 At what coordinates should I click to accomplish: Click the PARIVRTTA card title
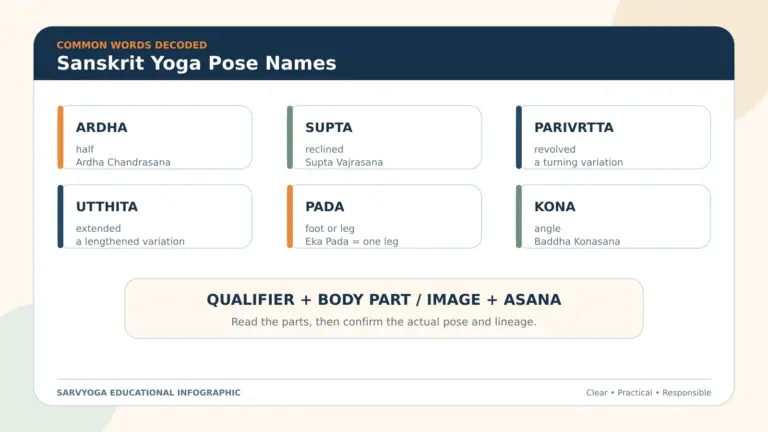(574, 127)
